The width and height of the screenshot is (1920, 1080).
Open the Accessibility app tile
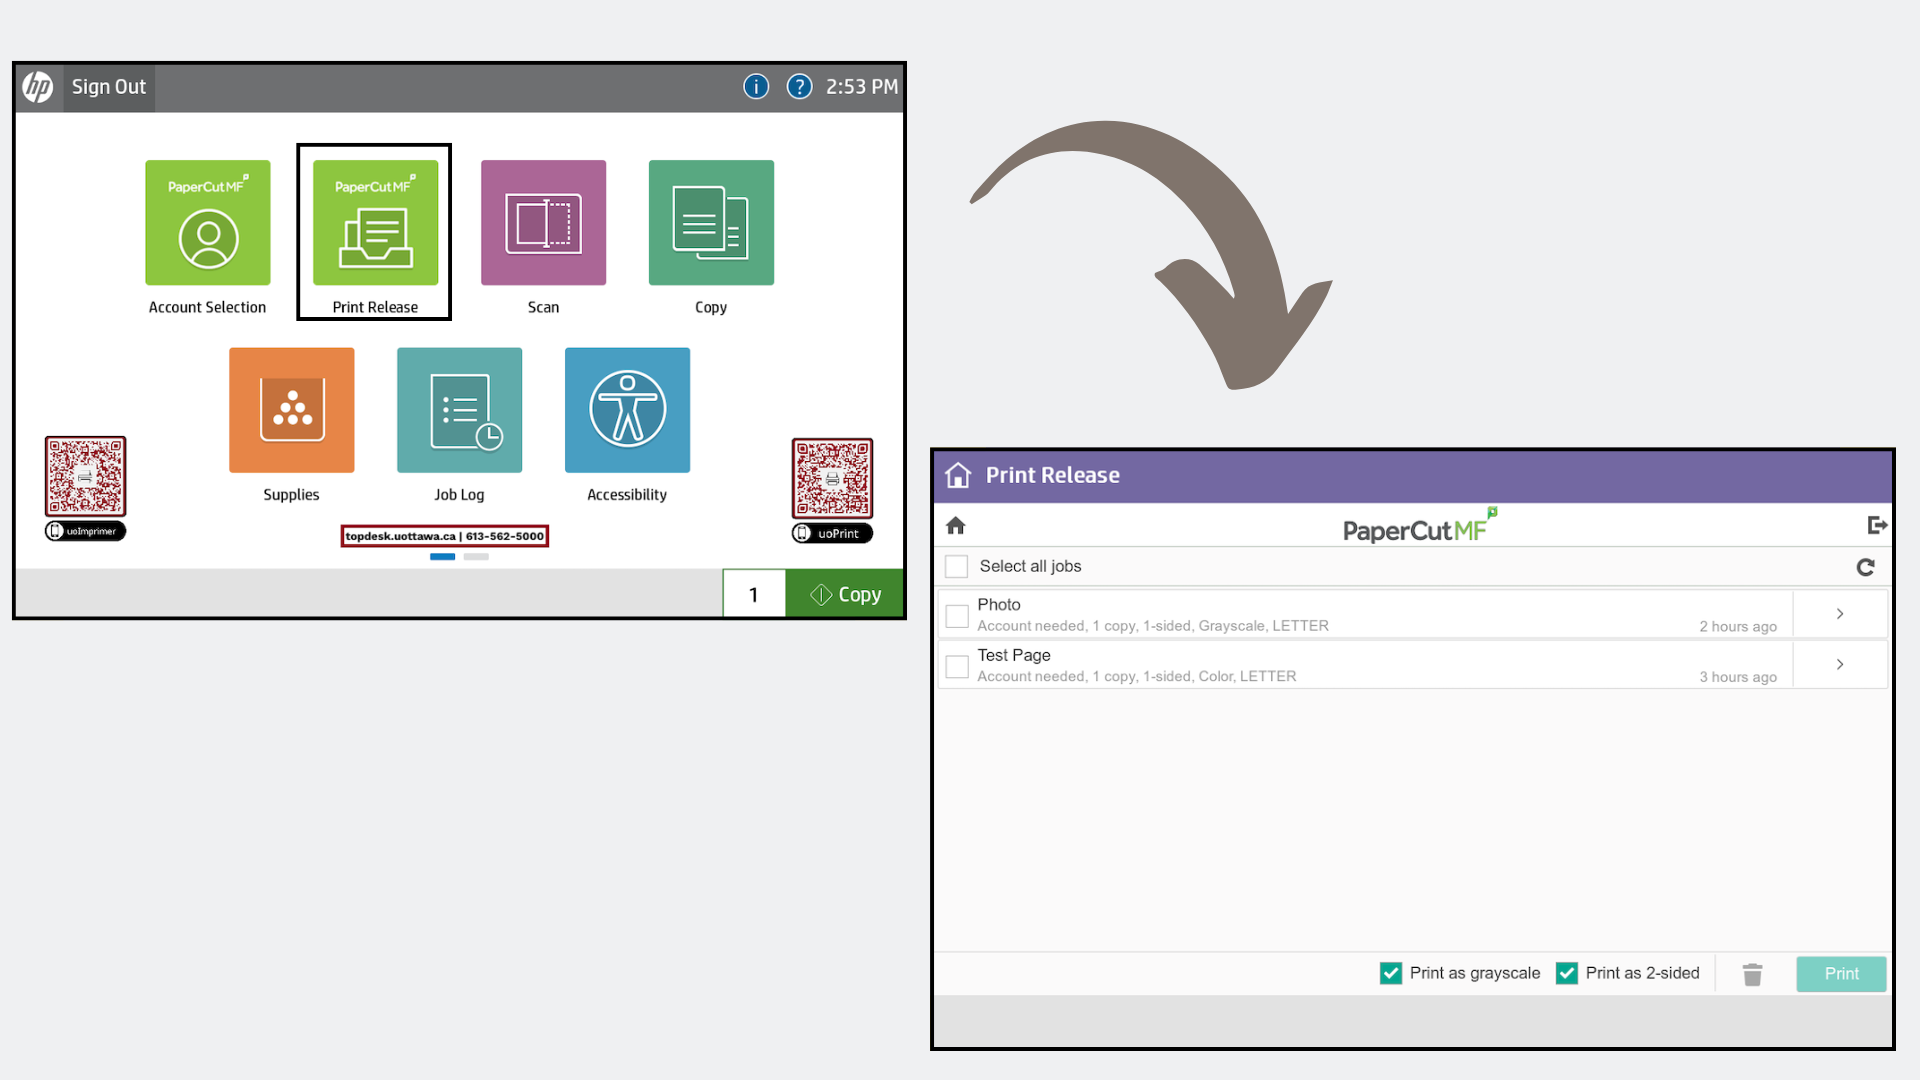coord(627,410)
